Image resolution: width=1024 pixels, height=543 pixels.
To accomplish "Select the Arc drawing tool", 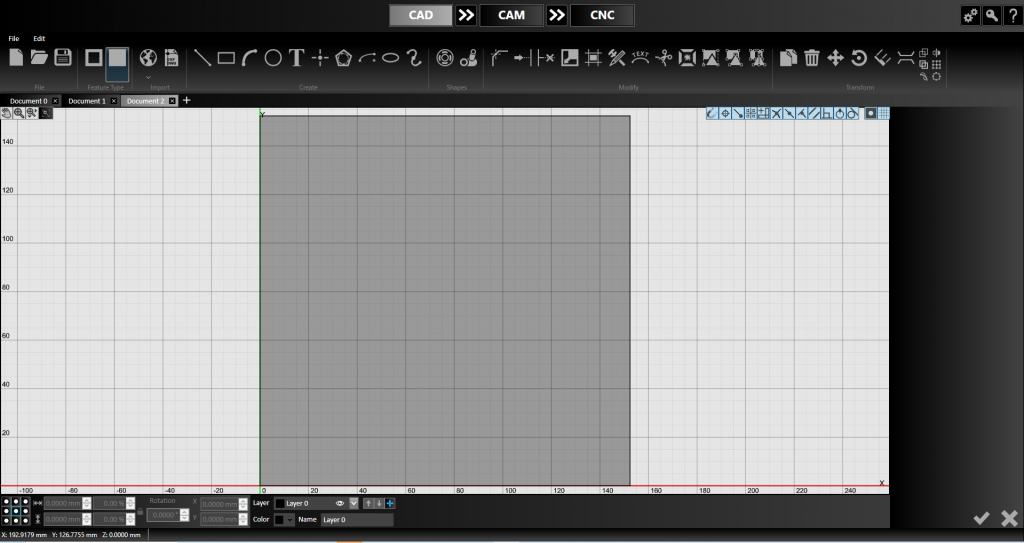I will tap(249, 58).
